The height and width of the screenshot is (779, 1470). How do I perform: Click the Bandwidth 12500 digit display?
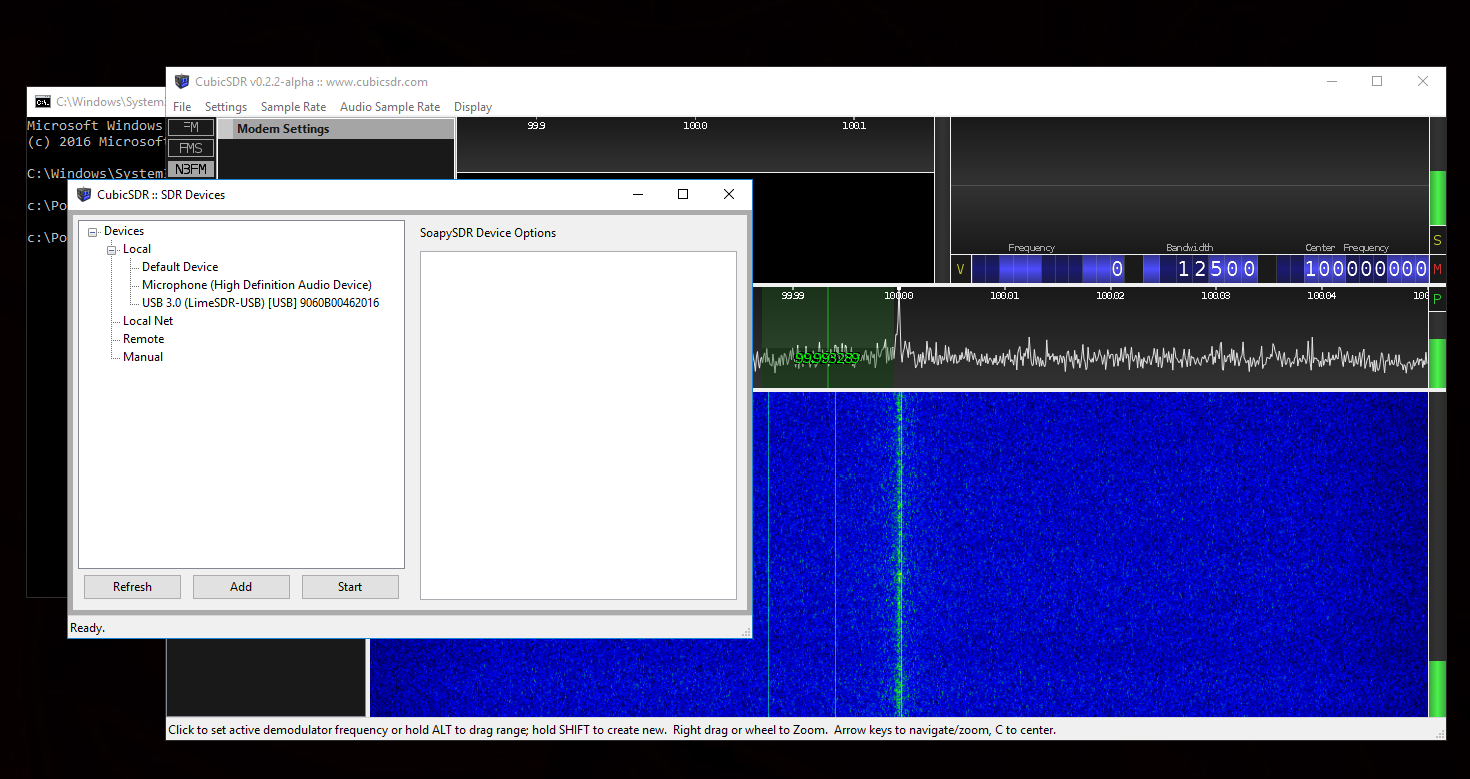pyautogui.click(x=1200, y=269)
